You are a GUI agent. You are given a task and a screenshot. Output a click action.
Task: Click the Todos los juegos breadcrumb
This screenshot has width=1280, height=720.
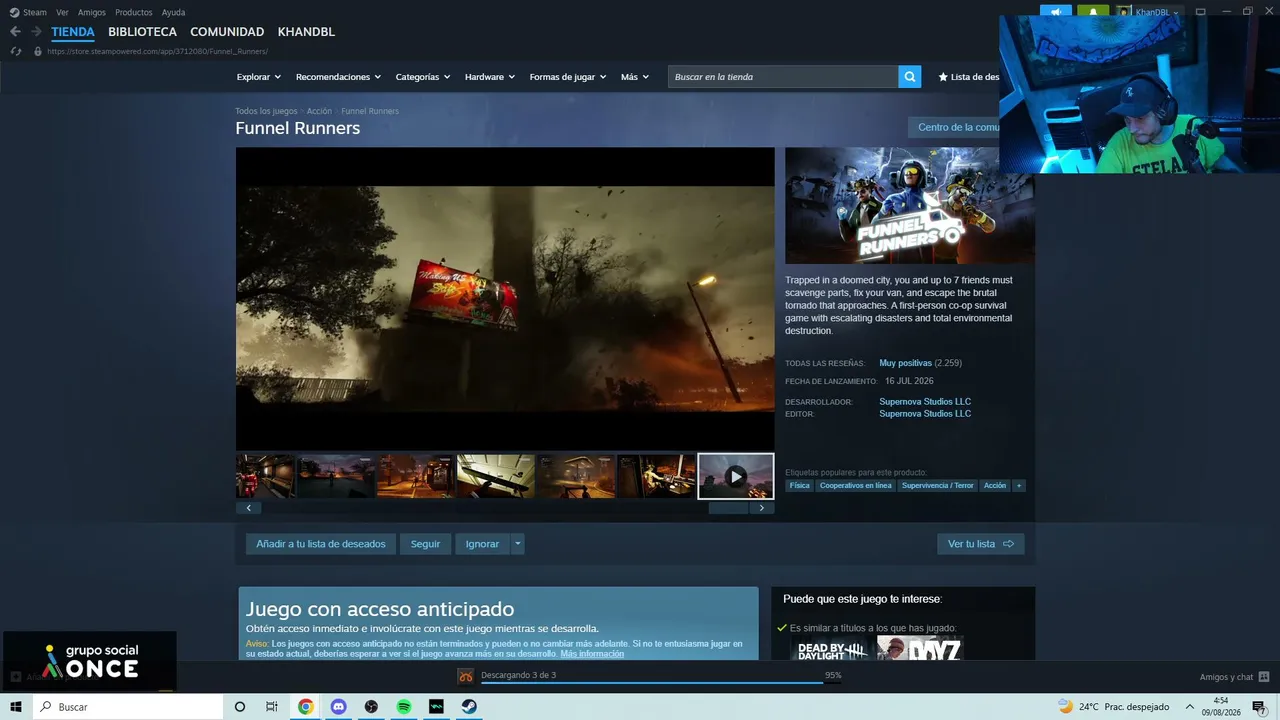(x=266, y=111)
